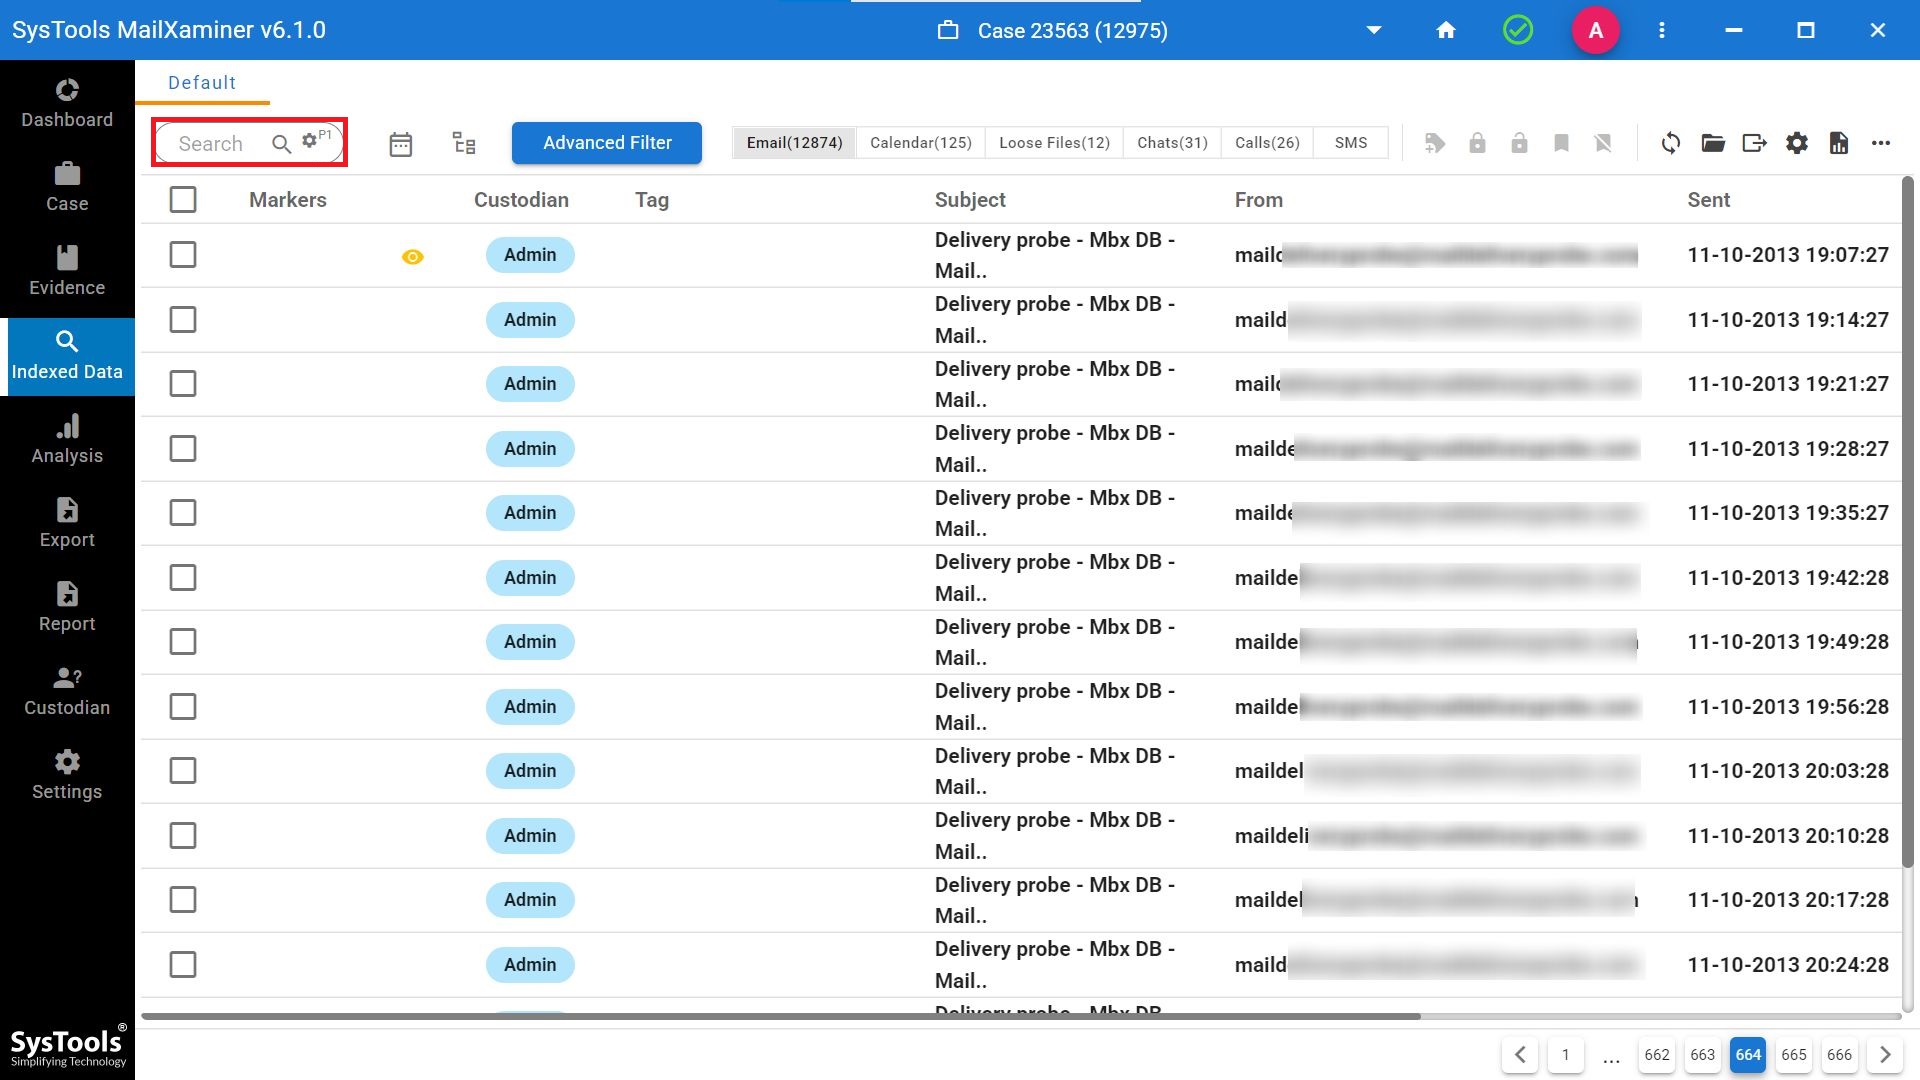Image resolution: width=1920 pixels, height=1080 pixels.
Task: Switch to the Calendar(125) tab
Action: pyautogui.click(x=921, y=143)
